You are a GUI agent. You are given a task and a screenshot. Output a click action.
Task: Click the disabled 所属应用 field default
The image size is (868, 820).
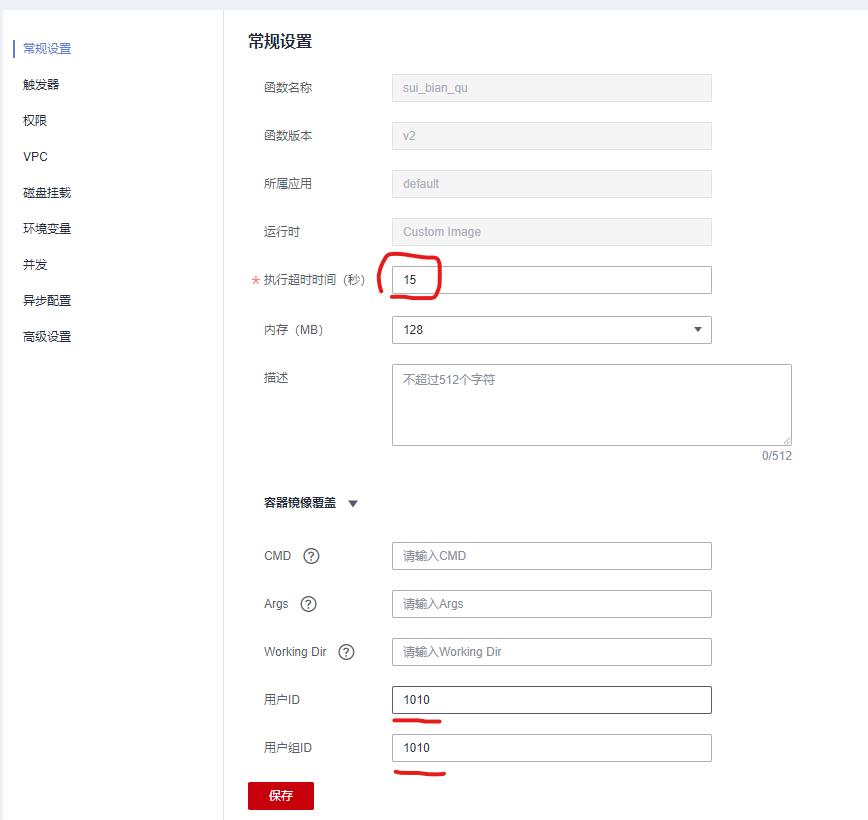[551, 184]
